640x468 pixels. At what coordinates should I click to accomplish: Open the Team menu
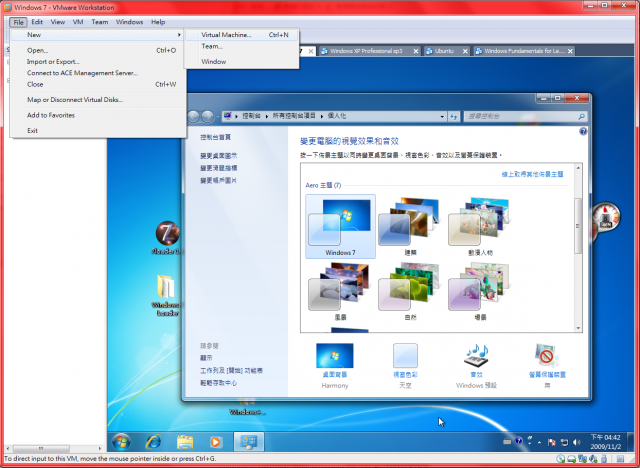click(x=100, y=22)
